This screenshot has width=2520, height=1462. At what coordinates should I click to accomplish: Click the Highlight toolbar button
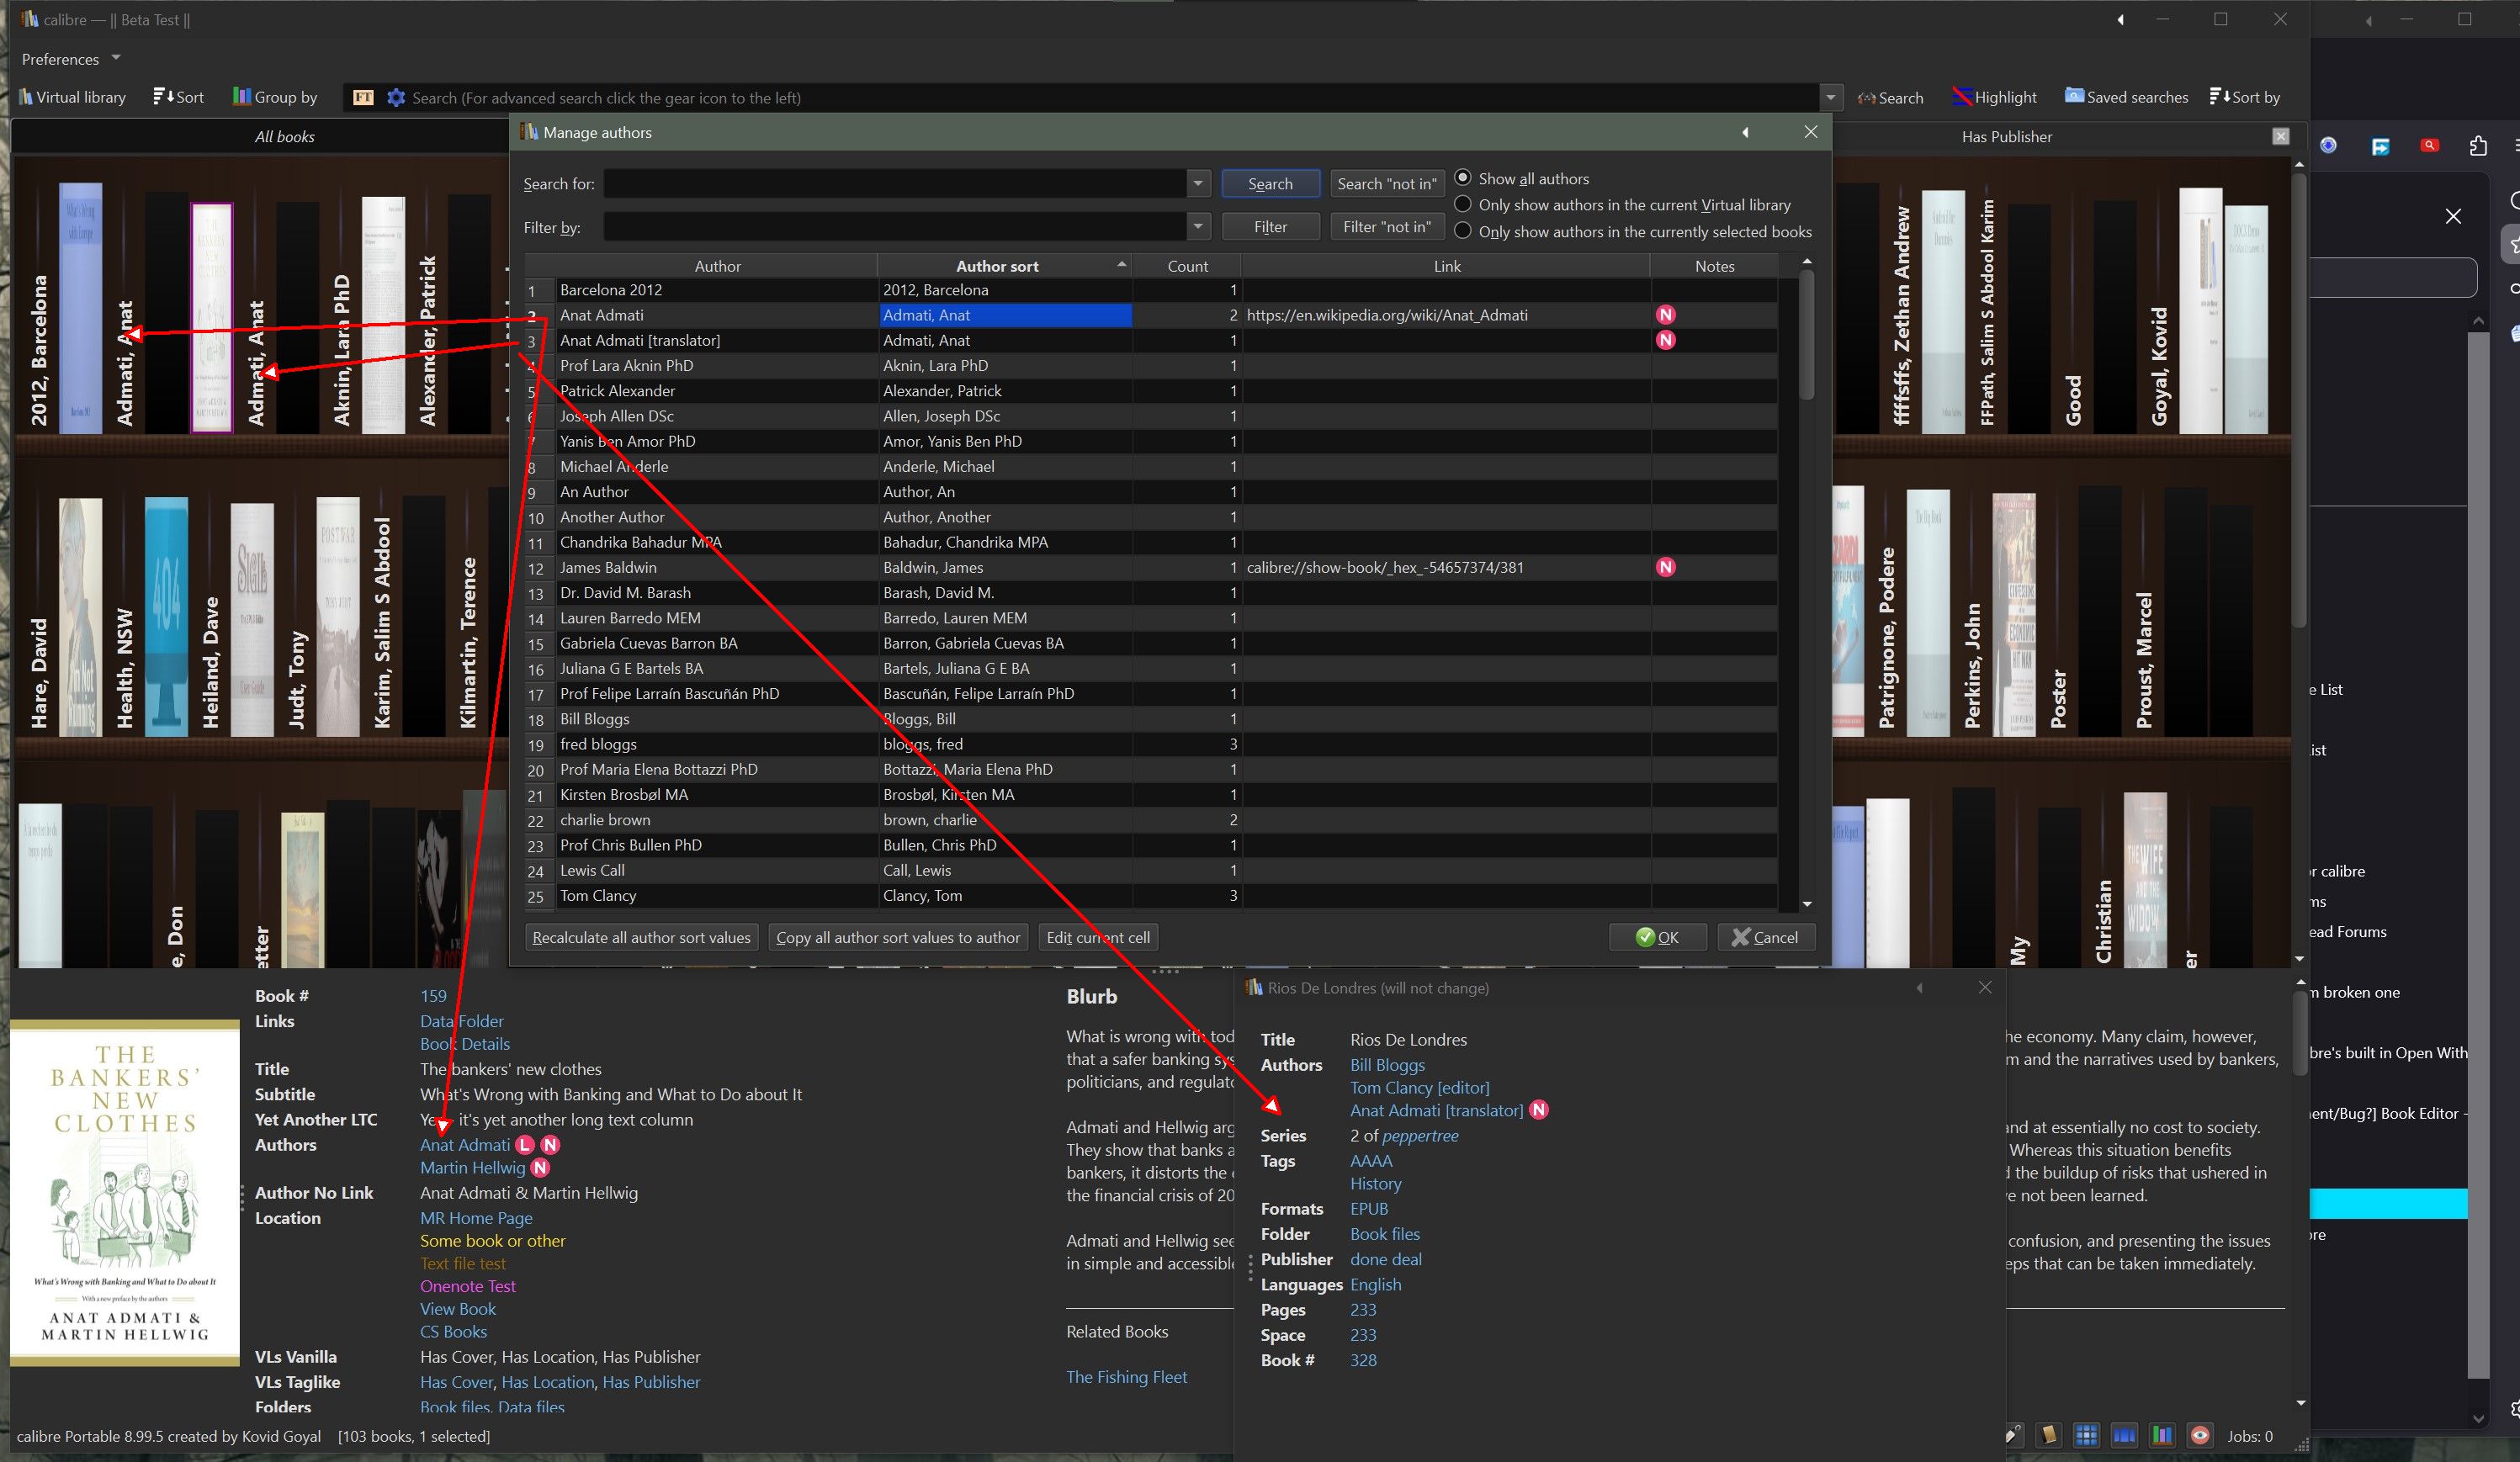pyautogui.click(x=1994, y=97)
